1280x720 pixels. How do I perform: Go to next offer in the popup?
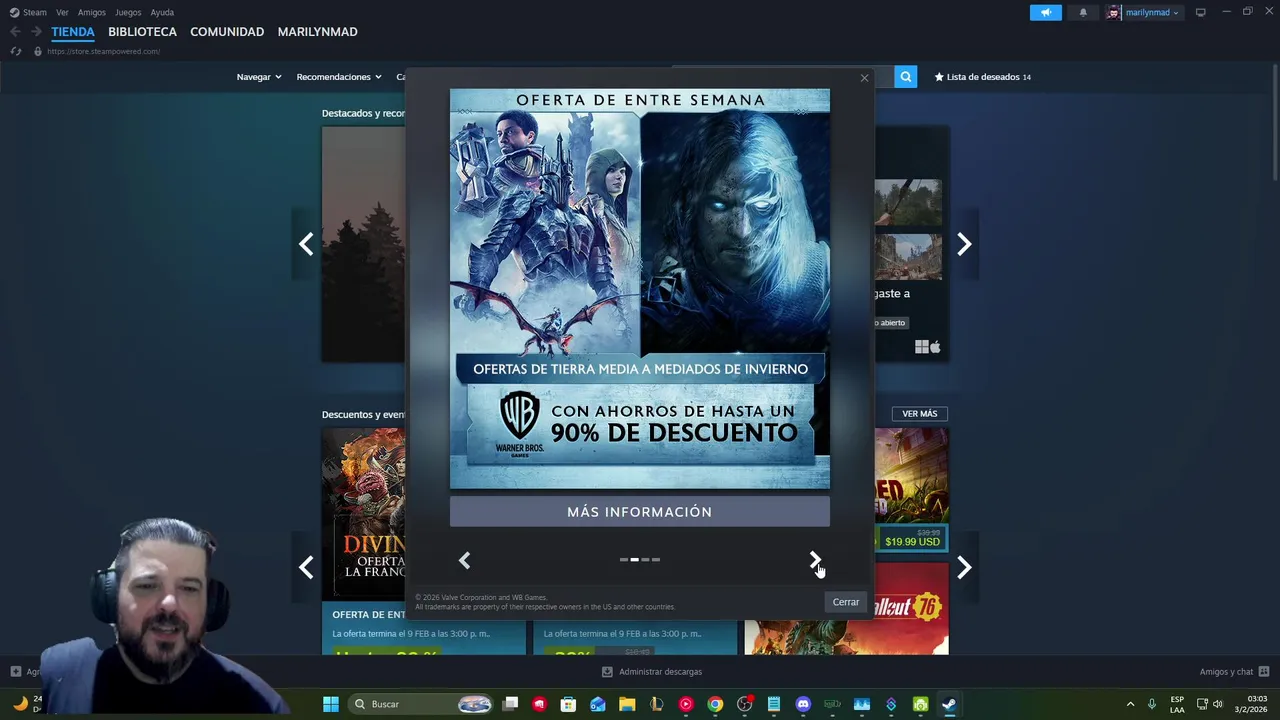815,560
